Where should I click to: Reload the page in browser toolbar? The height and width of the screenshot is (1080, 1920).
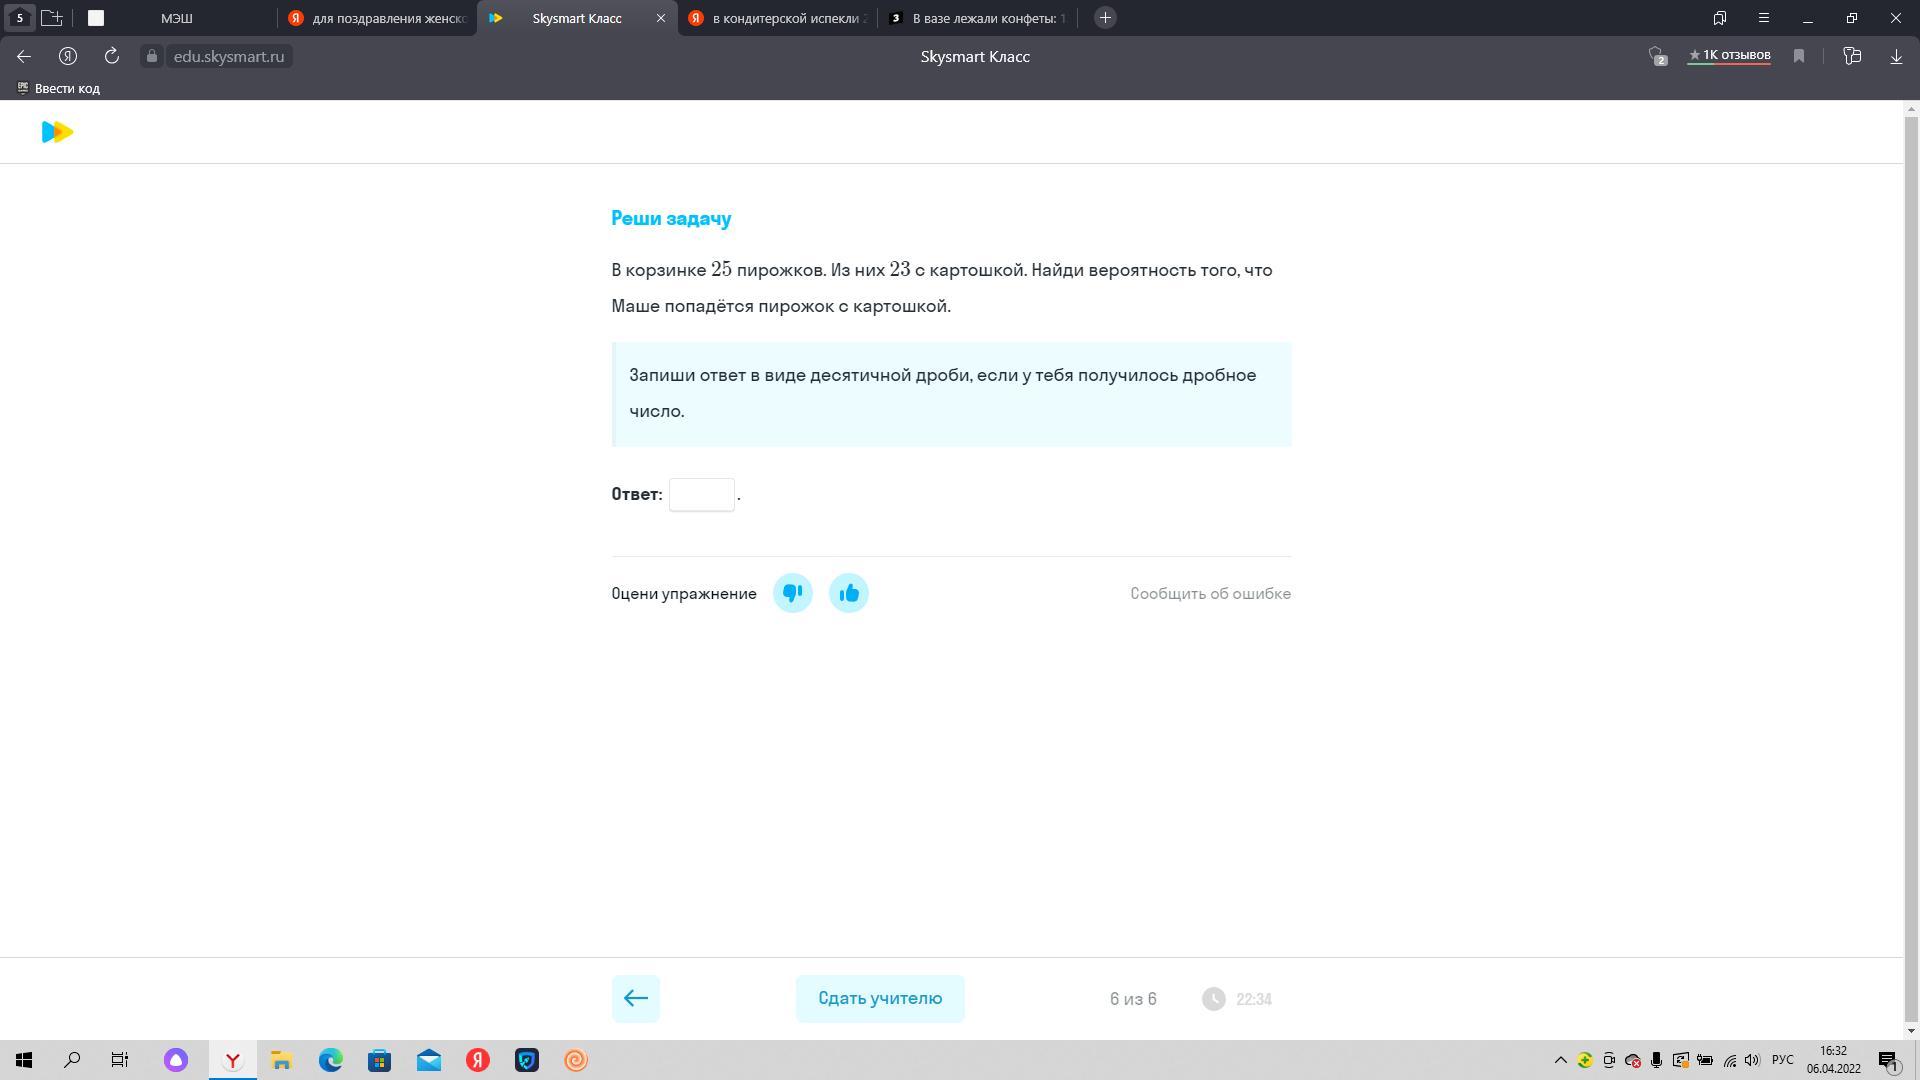(x=112, y=56)
